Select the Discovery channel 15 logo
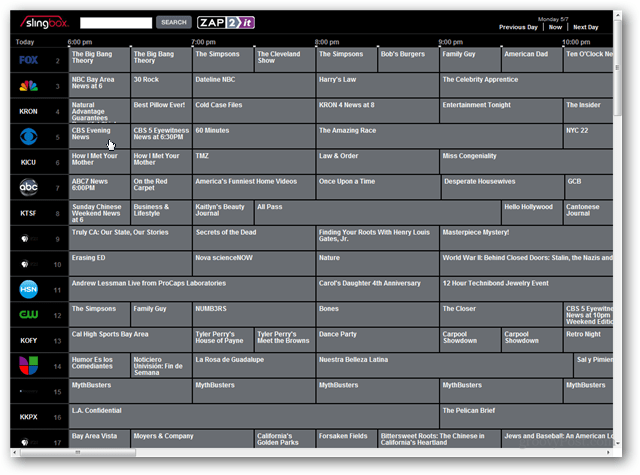Viewport: 640px width, 475px height. click(x=29, y=391)
